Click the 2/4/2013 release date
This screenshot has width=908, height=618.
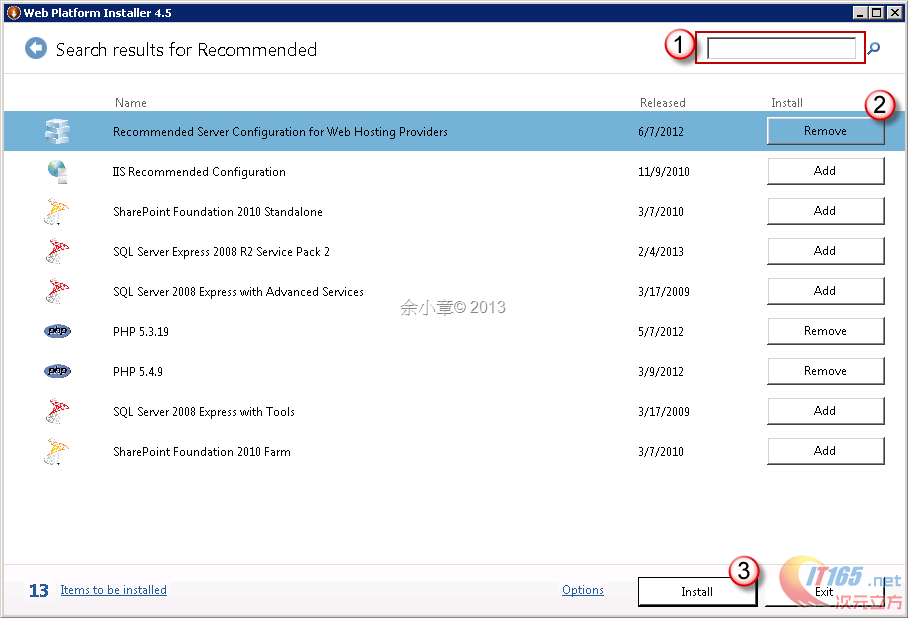661,251
